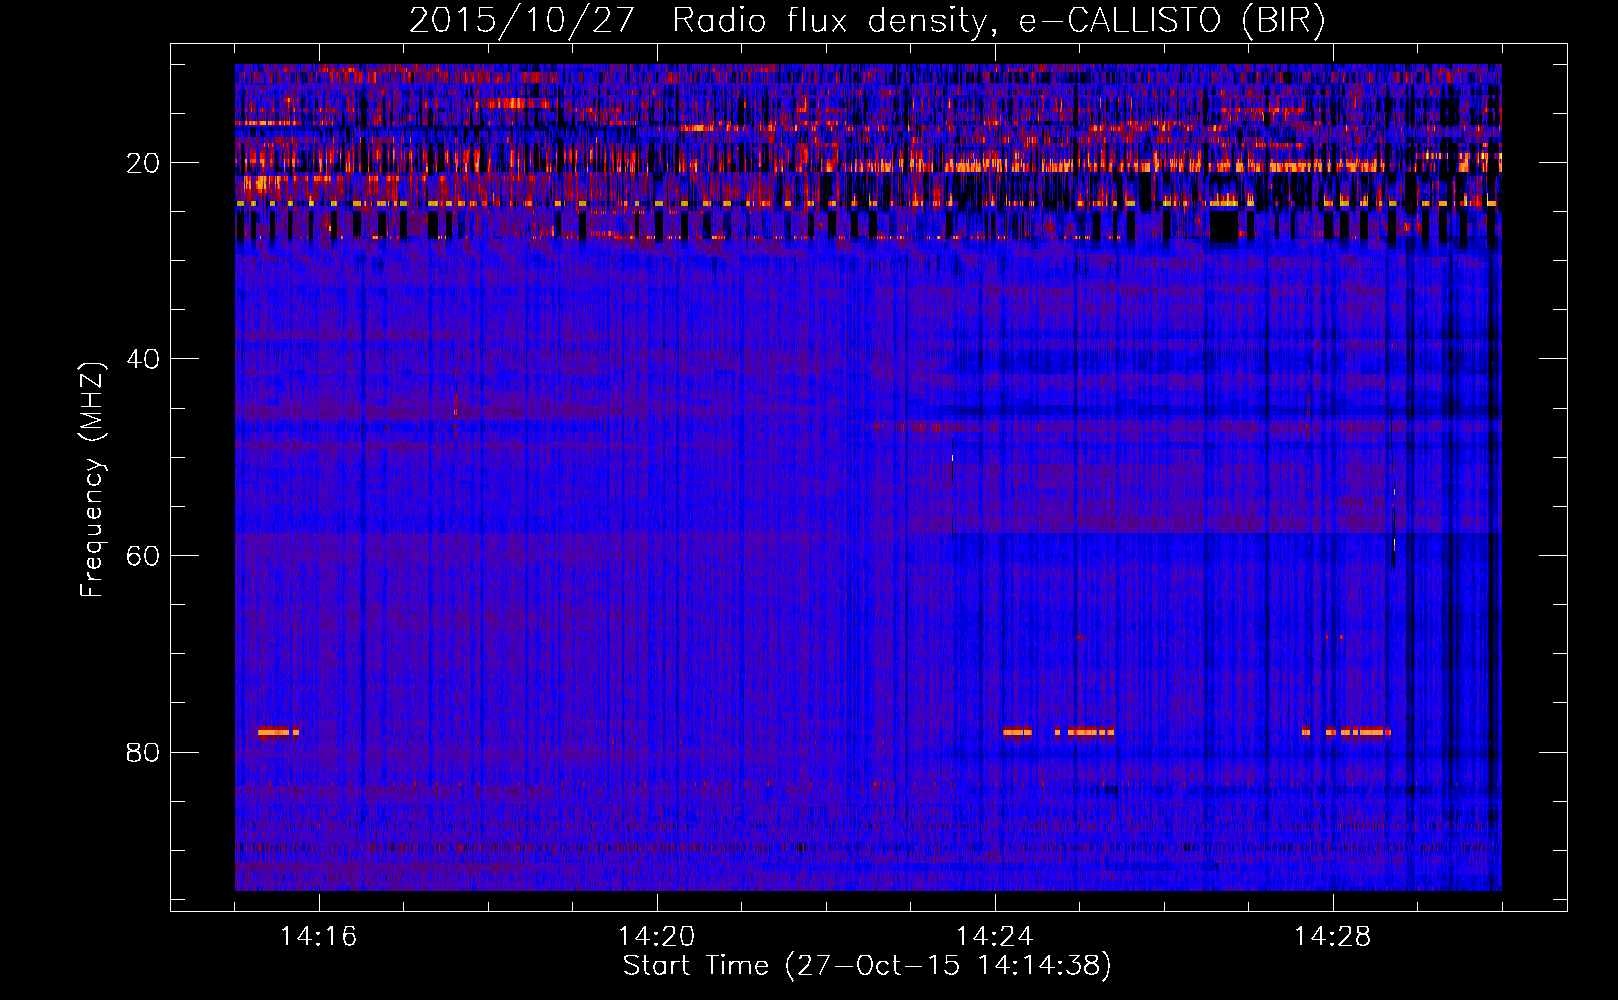Click the 14:24 time tick label

point(995,936)
